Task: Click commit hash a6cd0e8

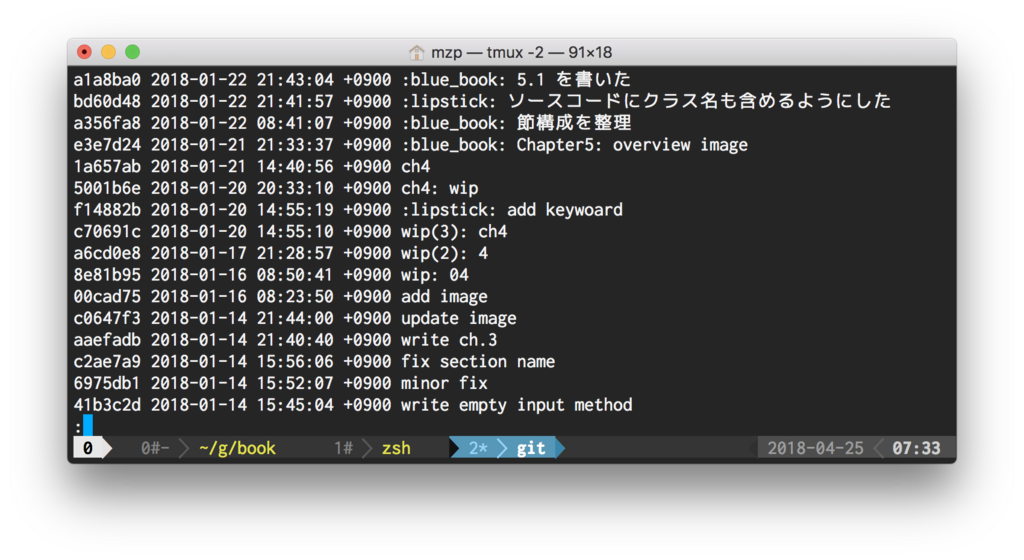Action: pyautogui.click(x=107, y=253)
